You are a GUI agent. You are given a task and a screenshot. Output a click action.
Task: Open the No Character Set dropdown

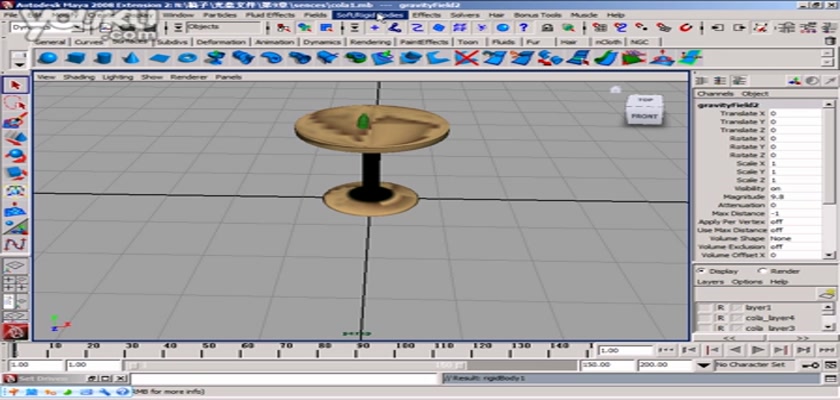(760, 366)
